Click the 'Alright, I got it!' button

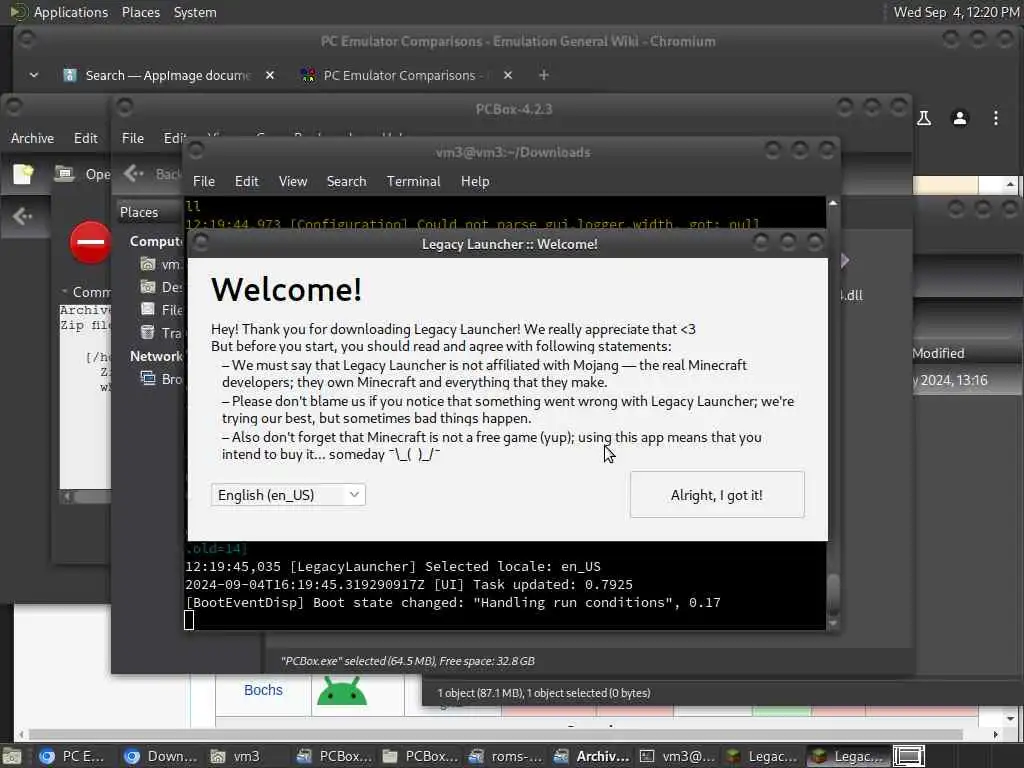click(716, 494)
